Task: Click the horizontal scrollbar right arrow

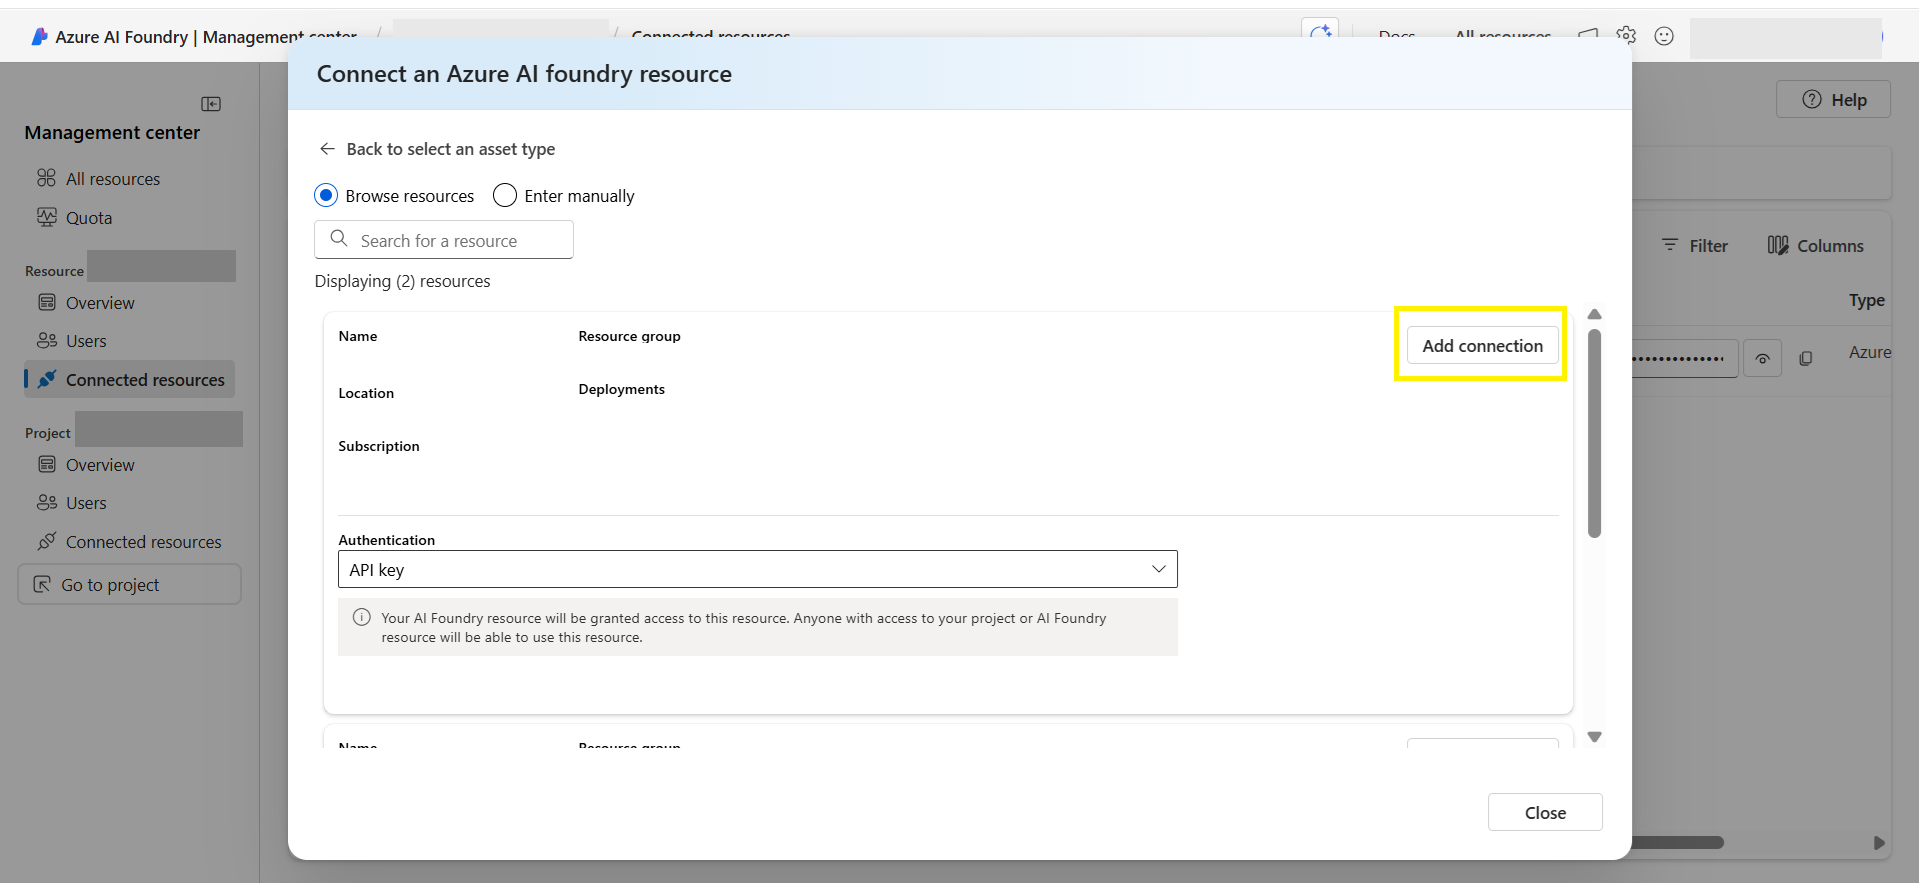Action: 1879,842
